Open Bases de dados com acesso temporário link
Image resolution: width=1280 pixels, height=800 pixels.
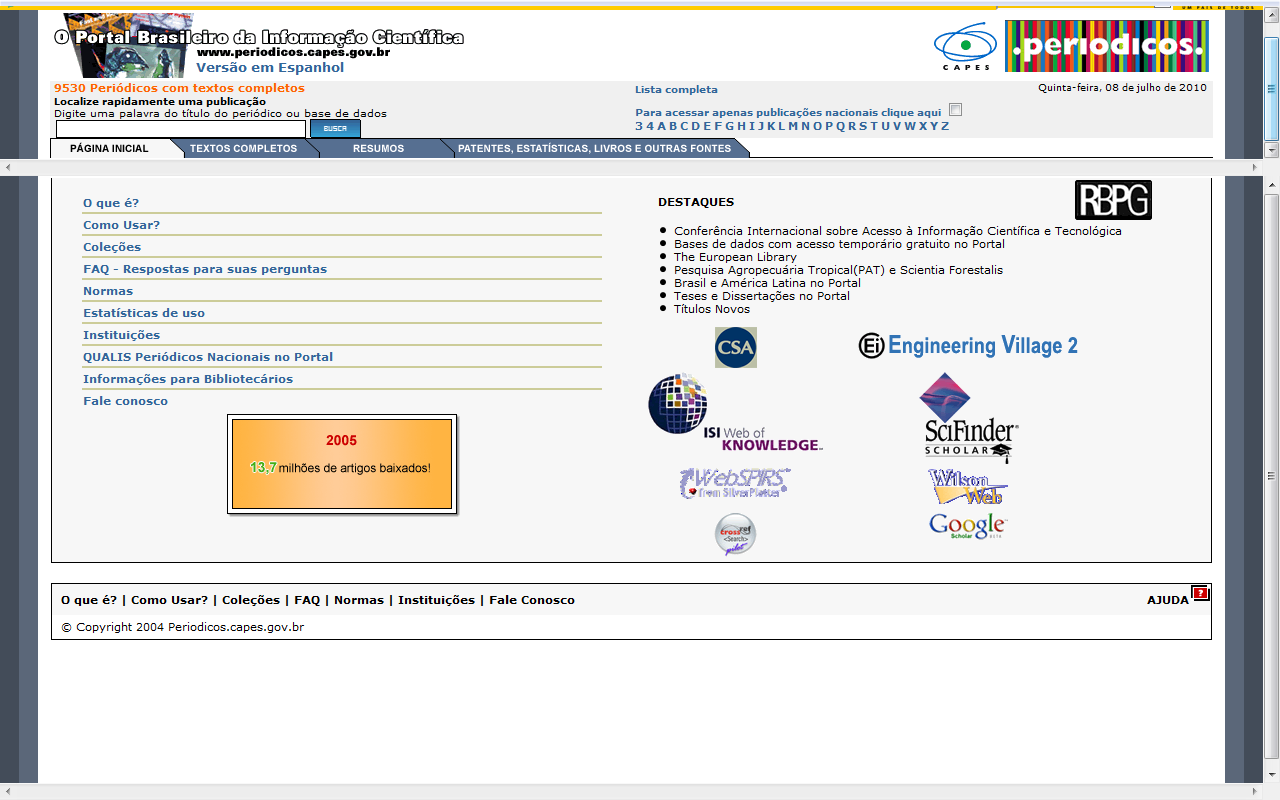click(x=839, y=244)
